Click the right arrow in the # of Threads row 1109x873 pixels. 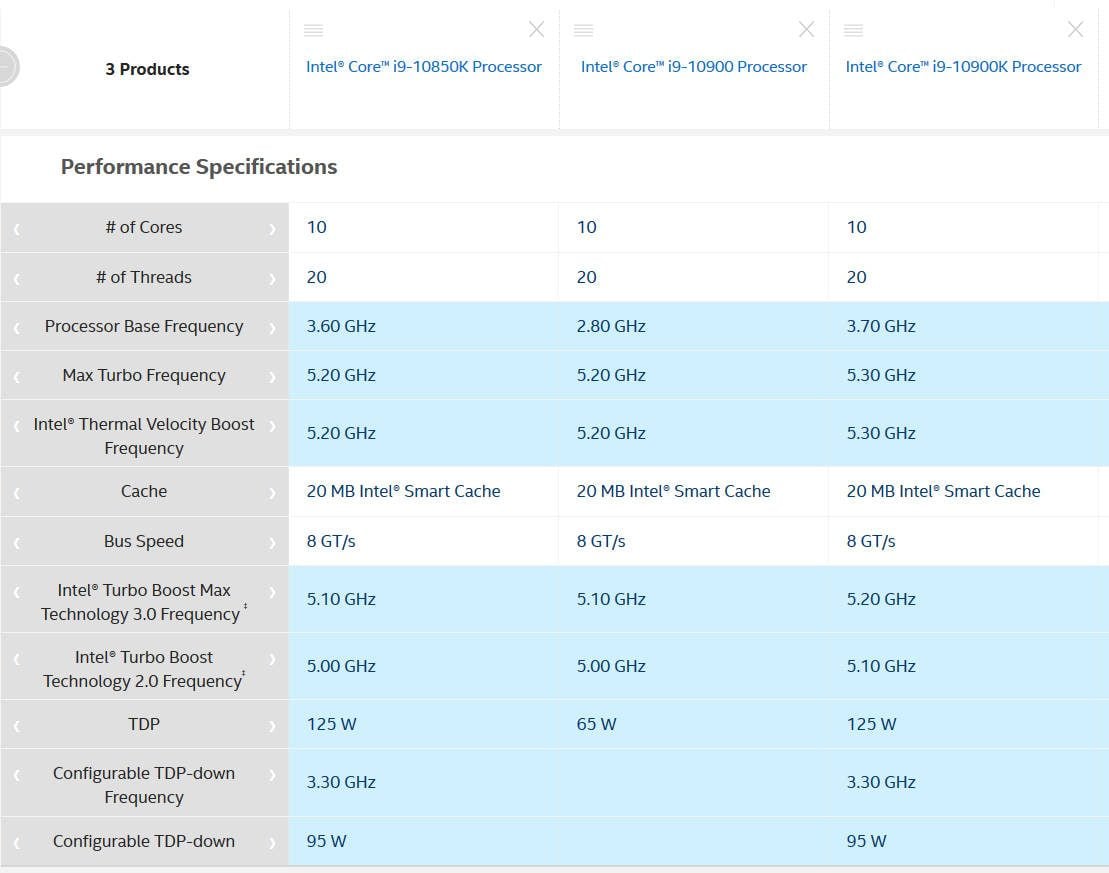click(x=272, y=279)
